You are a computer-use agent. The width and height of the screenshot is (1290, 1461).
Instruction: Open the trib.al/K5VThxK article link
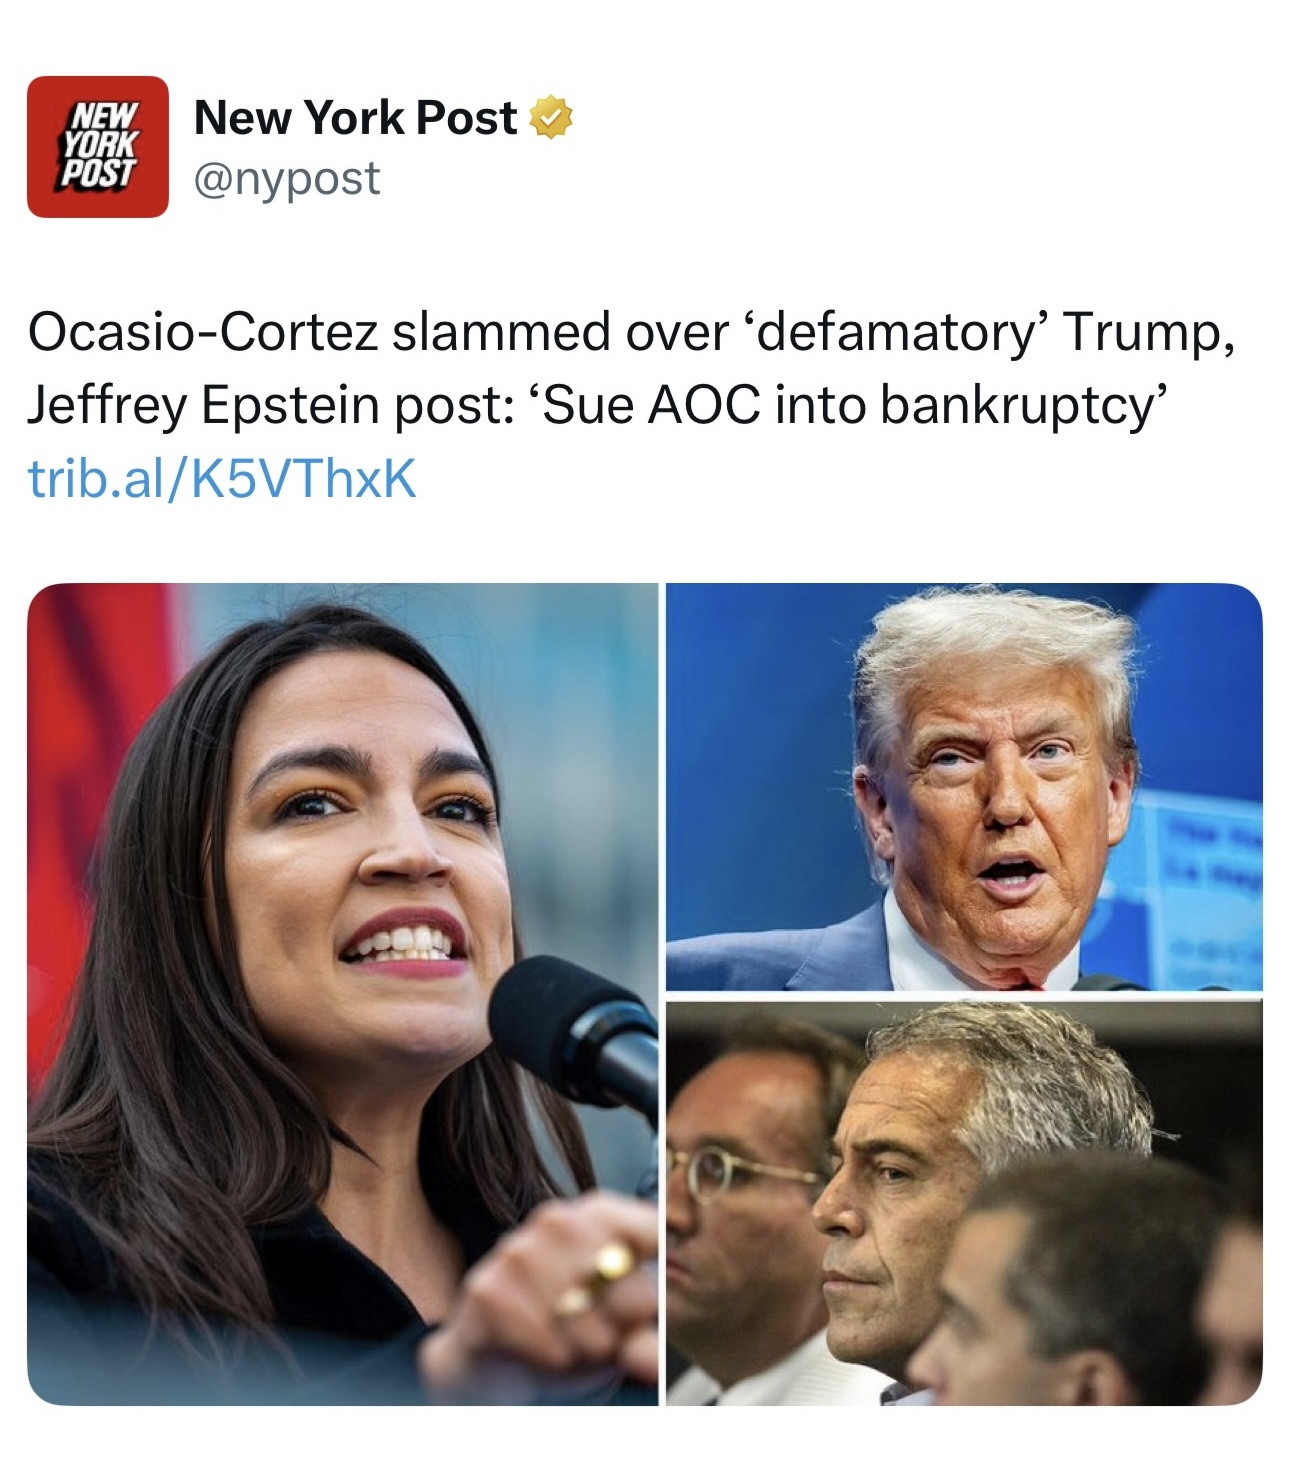coord(222,477)
